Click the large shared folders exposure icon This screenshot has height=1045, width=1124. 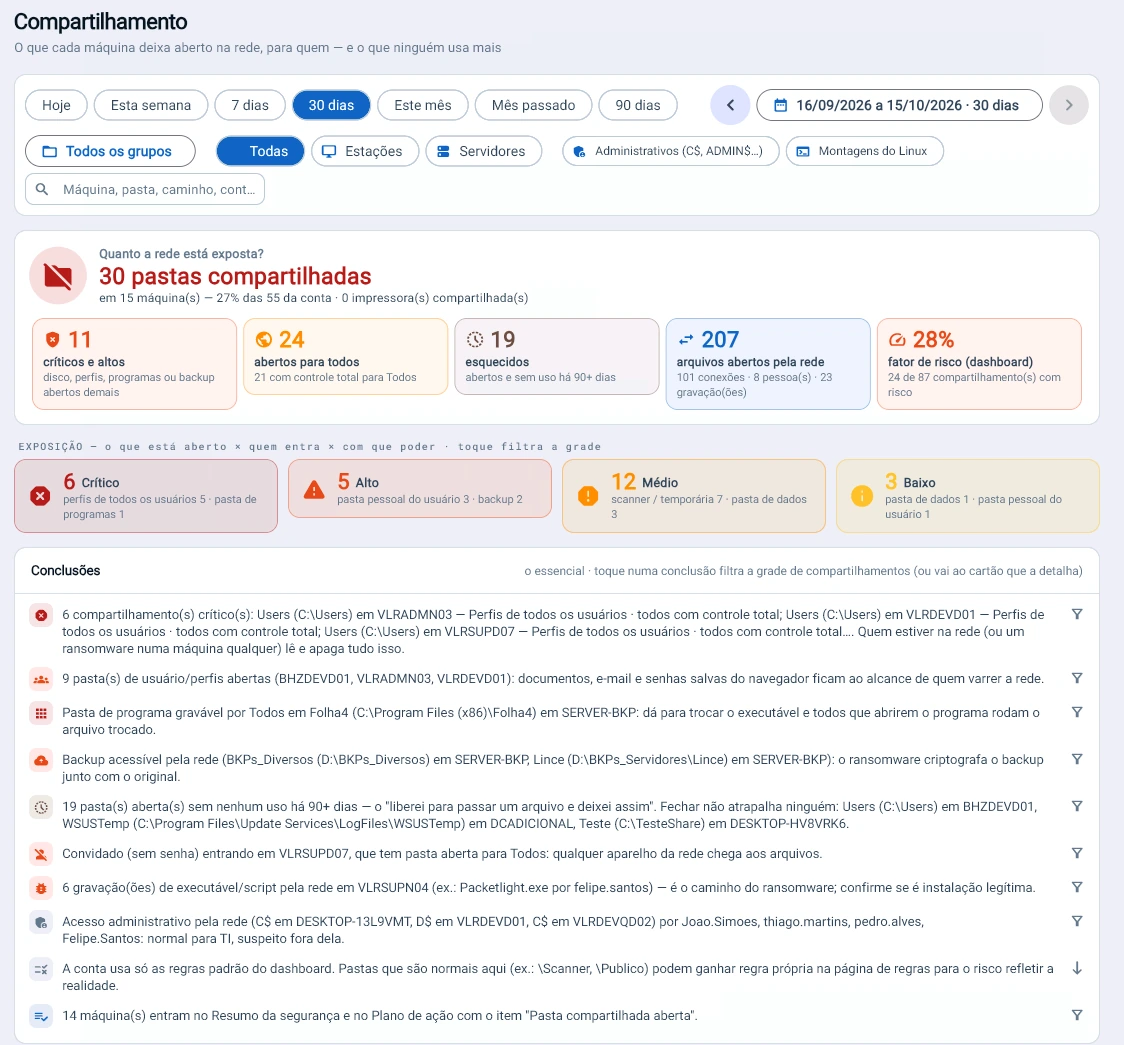pos(58,276)
